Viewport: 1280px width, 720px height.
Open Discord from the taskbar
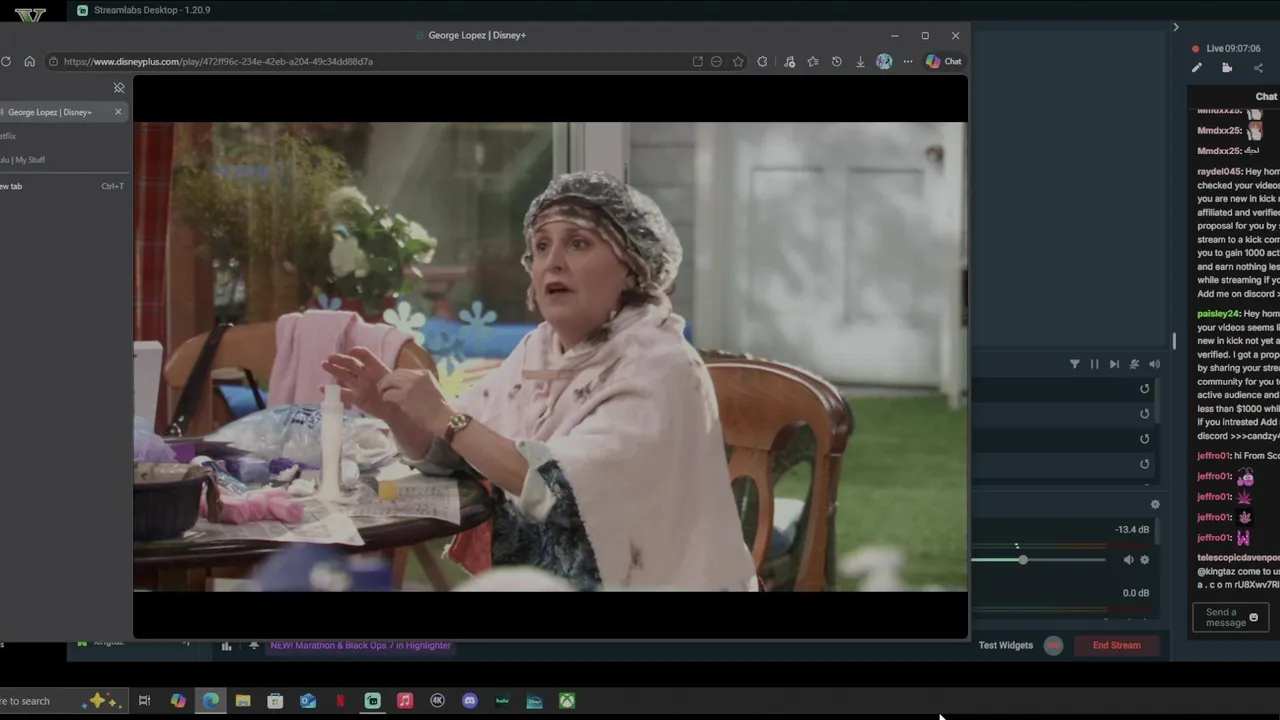tap(470, 701)
